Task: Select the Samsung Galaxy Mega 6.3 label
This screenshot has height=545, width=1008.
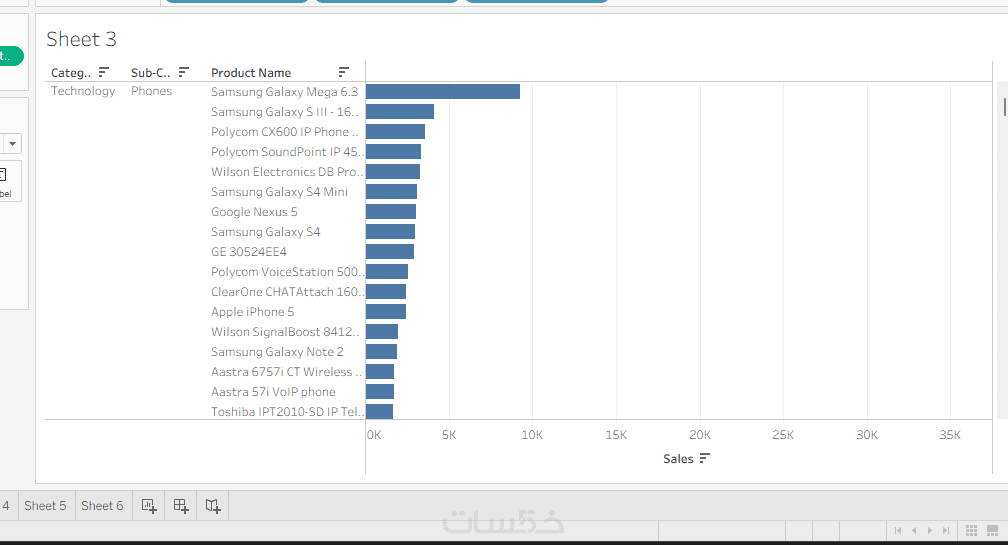Action: pyautogui.click(x=284, y=92)
